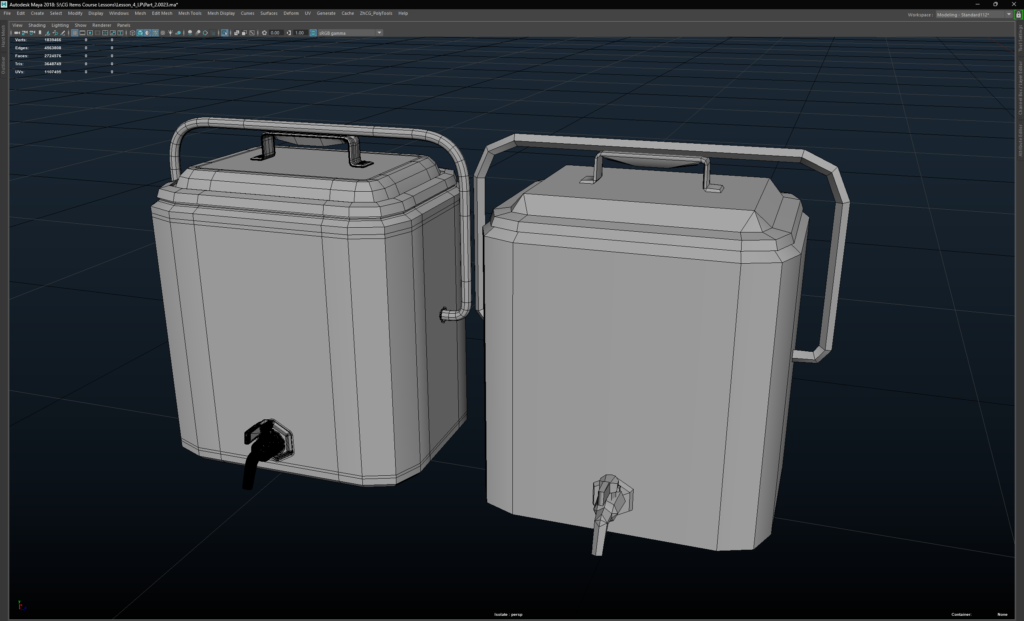Click the Wireframe display cube icon
This screenshot has width=1024, height=621.
tap(133, 32)
